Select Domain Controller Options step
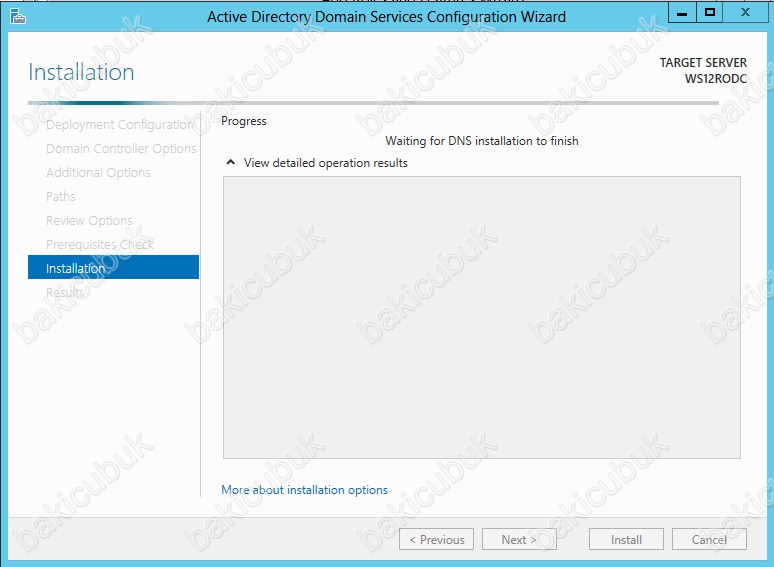The height and width of the screenshot is (567, 774). 121,149
